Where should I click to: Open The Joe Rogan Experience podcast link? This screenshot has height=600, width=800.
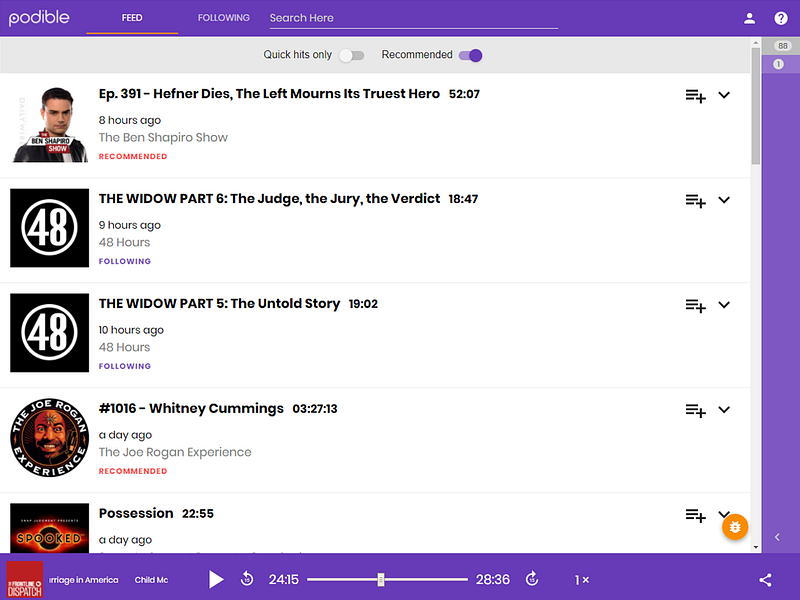click(x=175, y=452)
